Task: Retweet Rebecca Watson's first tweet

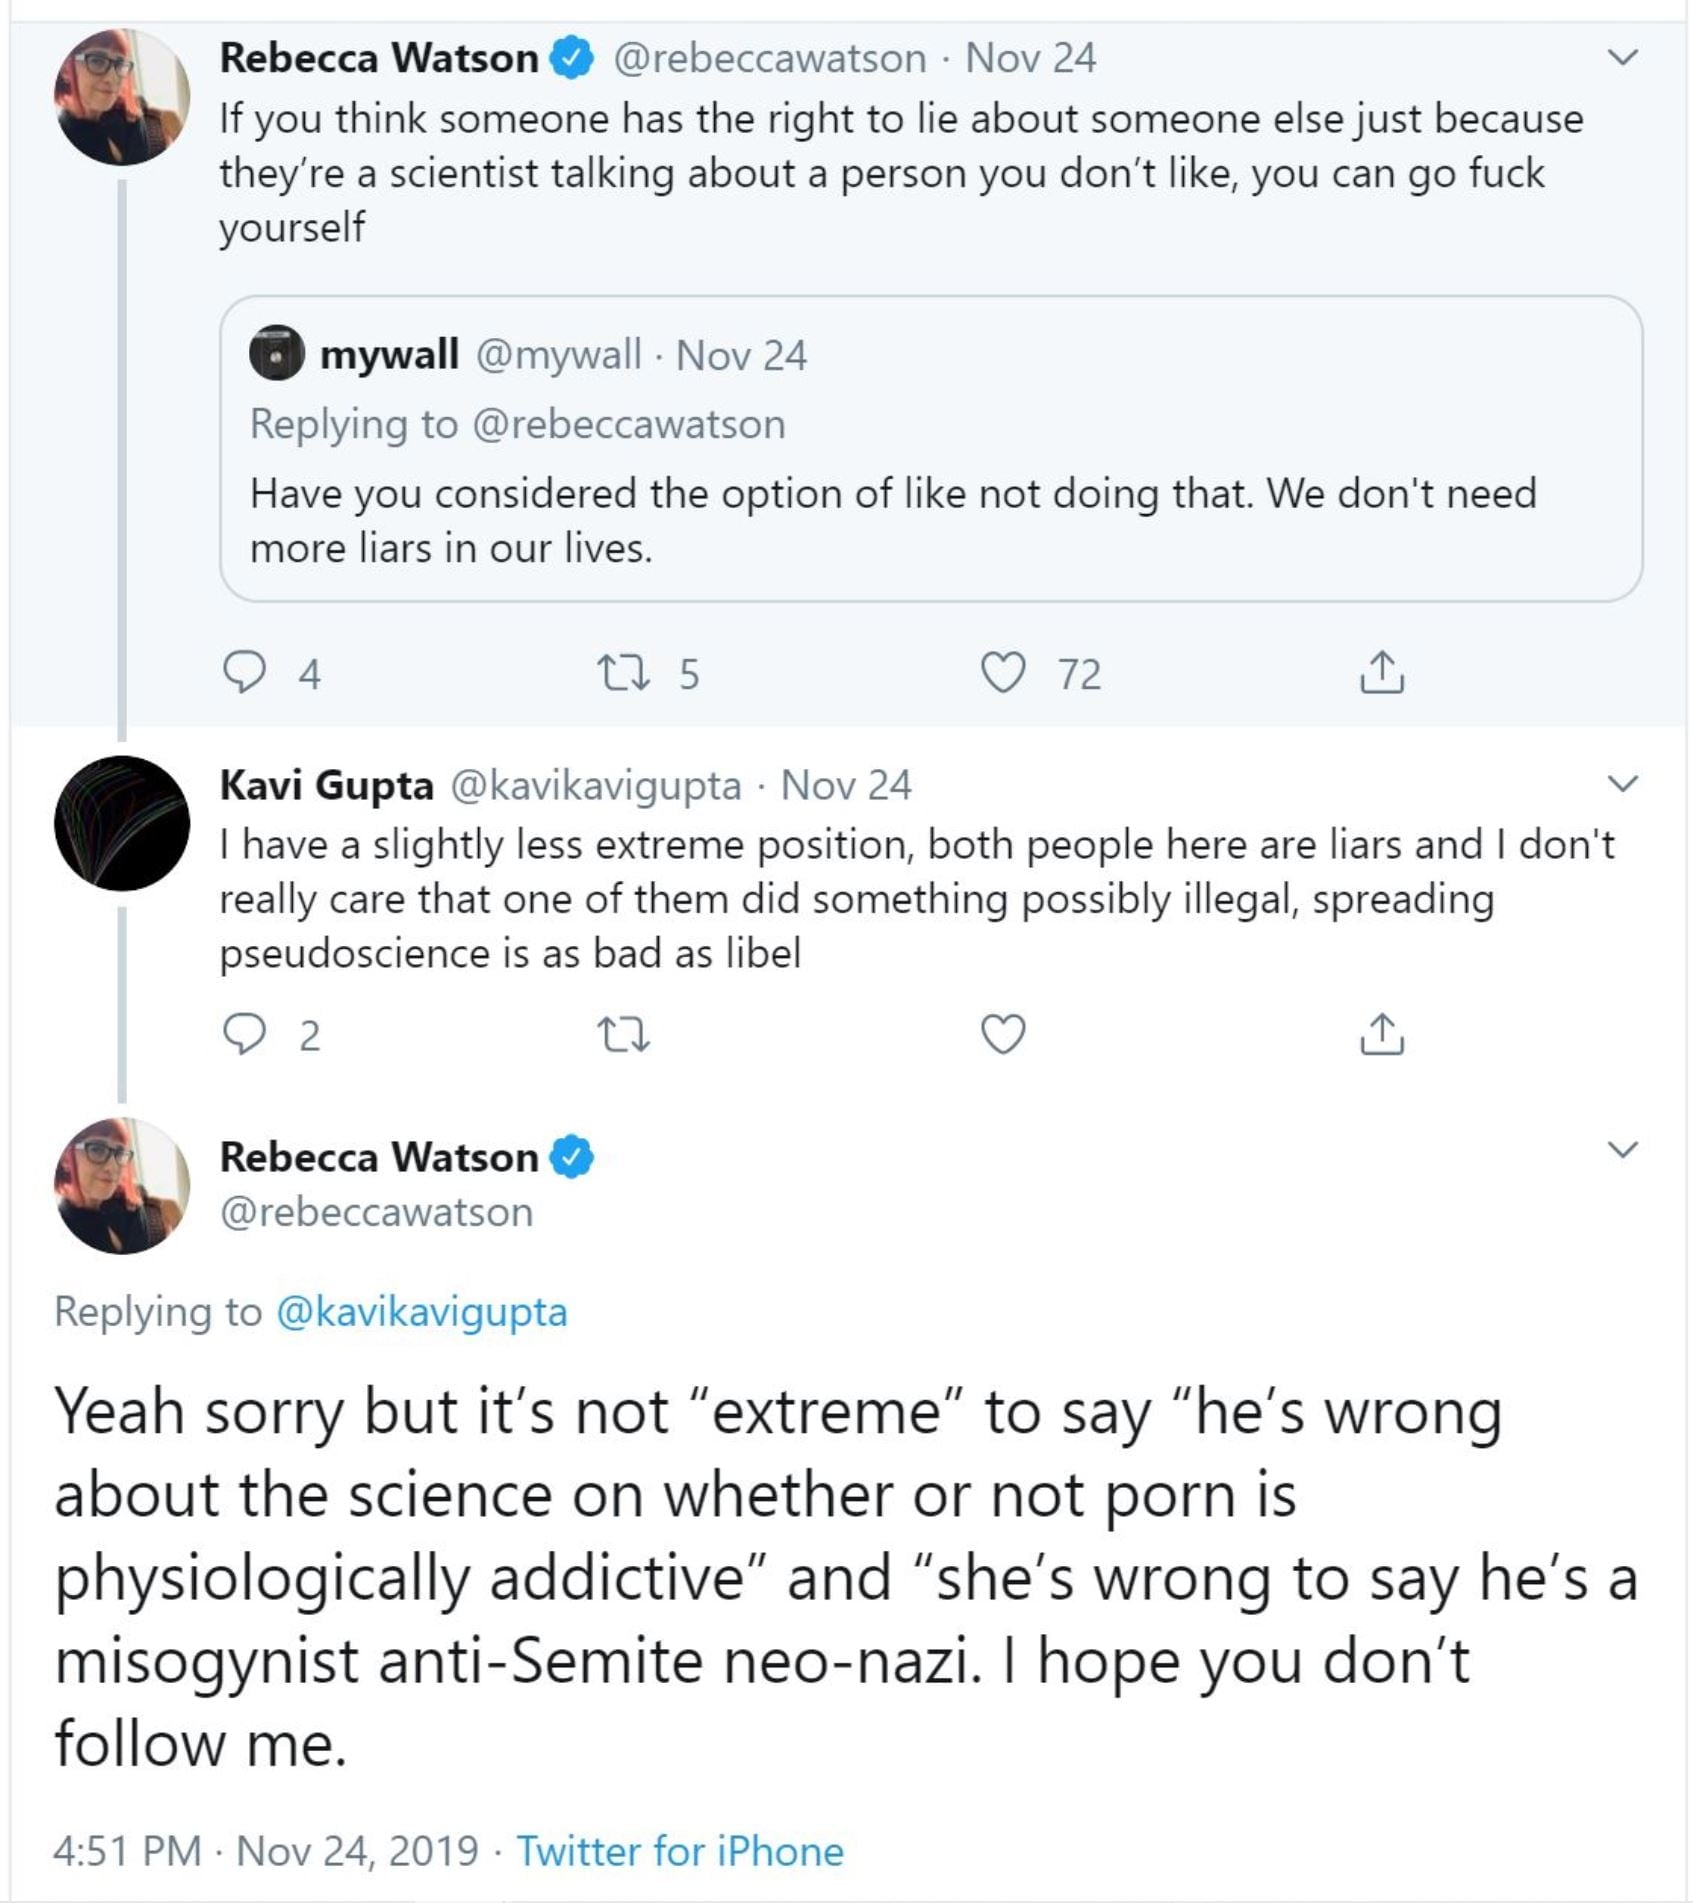Action: pyautogui.click(x=623, y=672)
